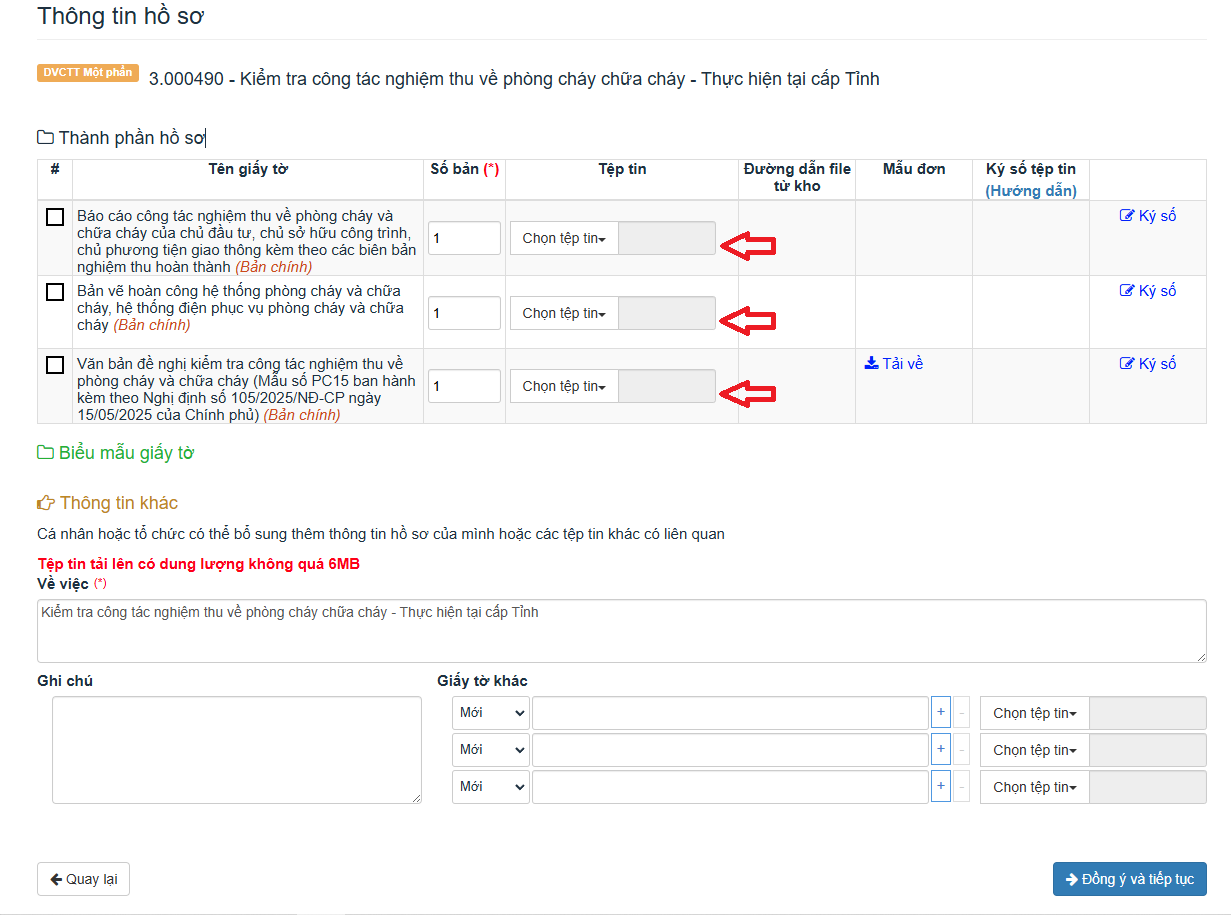
Task: Open Chọn tệp tin dropdown for Báo cáo row
Action: [x=564, y=238]
